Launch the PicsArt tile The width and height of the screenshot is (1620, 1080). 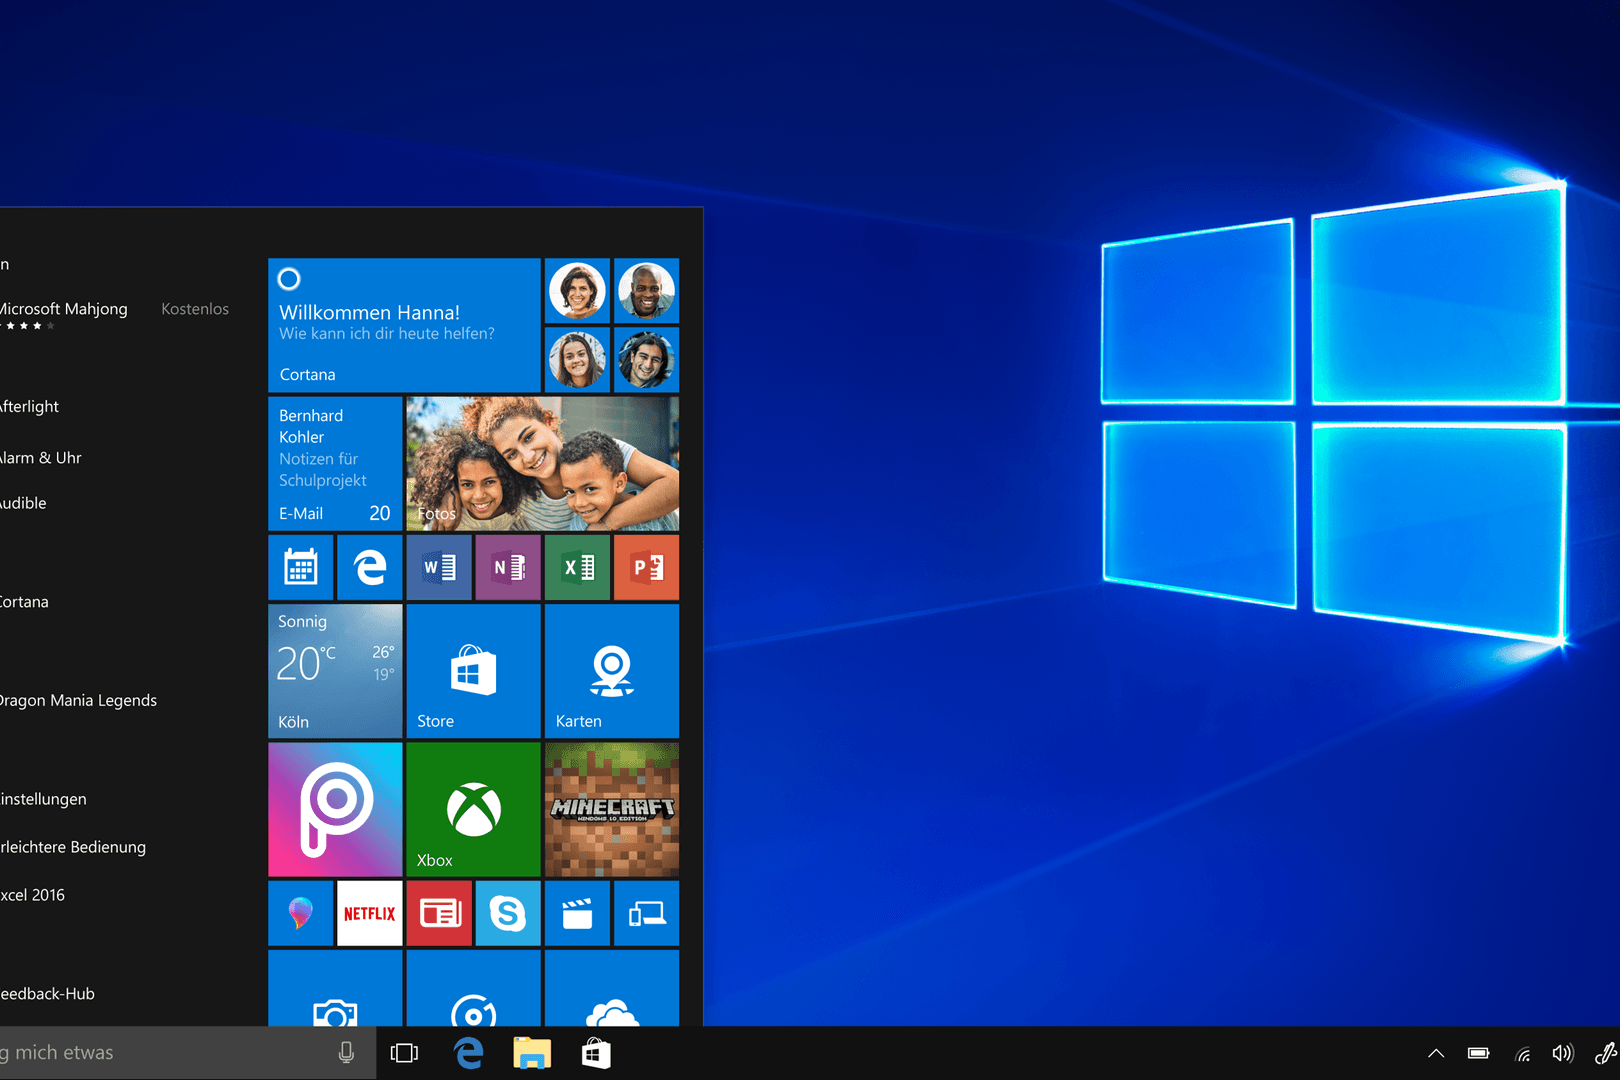[x=335, y=809]
